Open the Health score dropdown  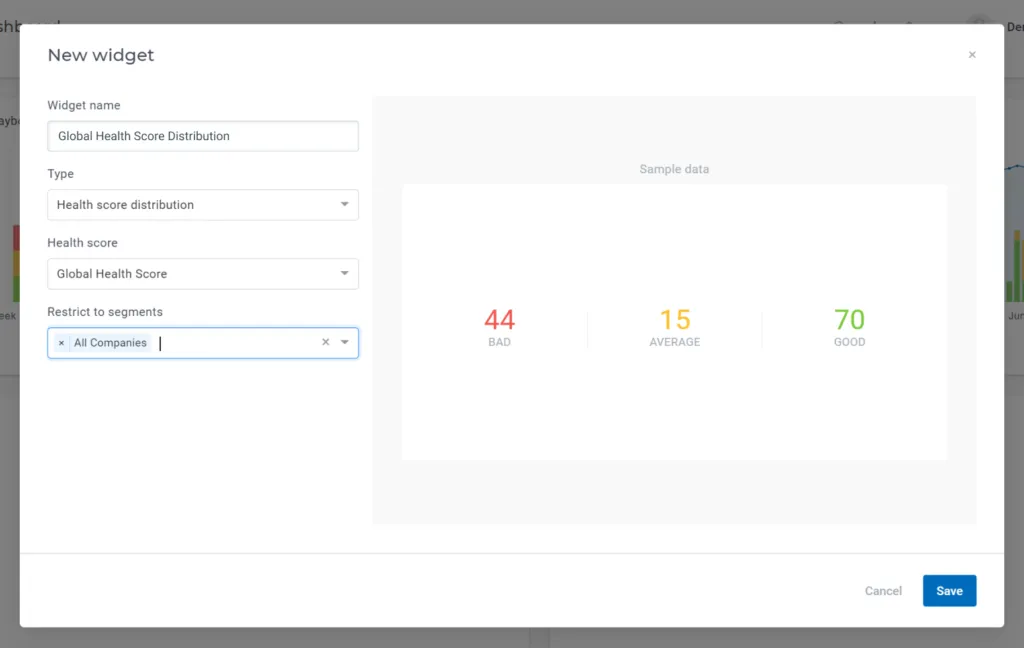click(203, 274)
